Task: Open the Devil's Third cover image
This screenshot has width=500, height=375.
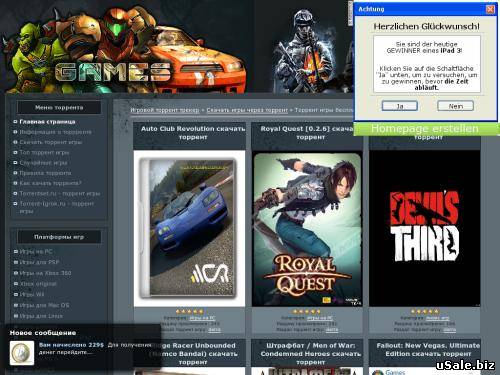Action: click(x=425, y=228)
